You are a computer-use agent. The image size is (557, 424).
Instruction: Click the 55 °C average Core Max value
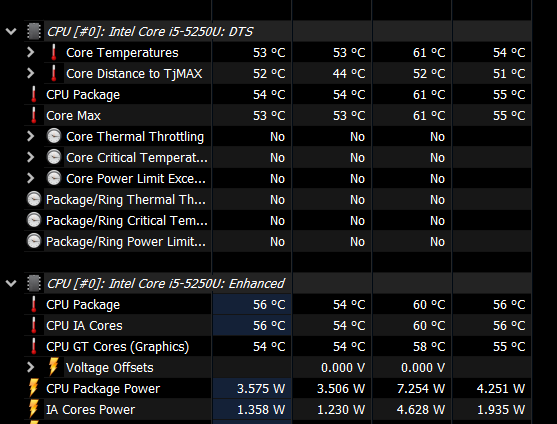509,115
